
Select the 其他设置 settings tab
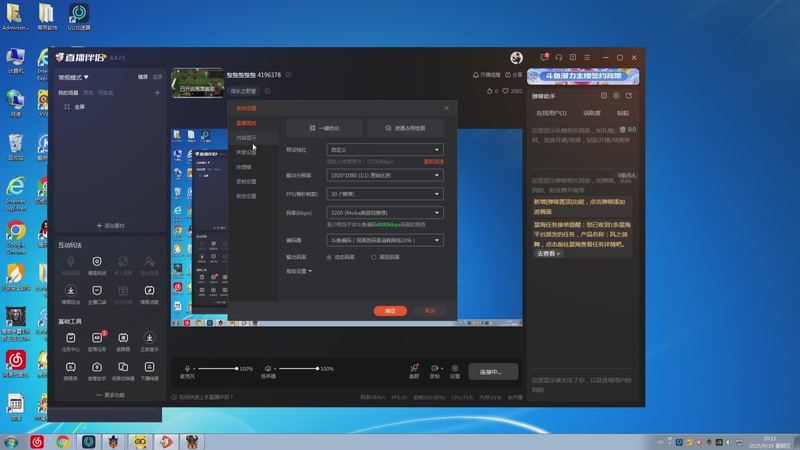(x=246, y=196)
